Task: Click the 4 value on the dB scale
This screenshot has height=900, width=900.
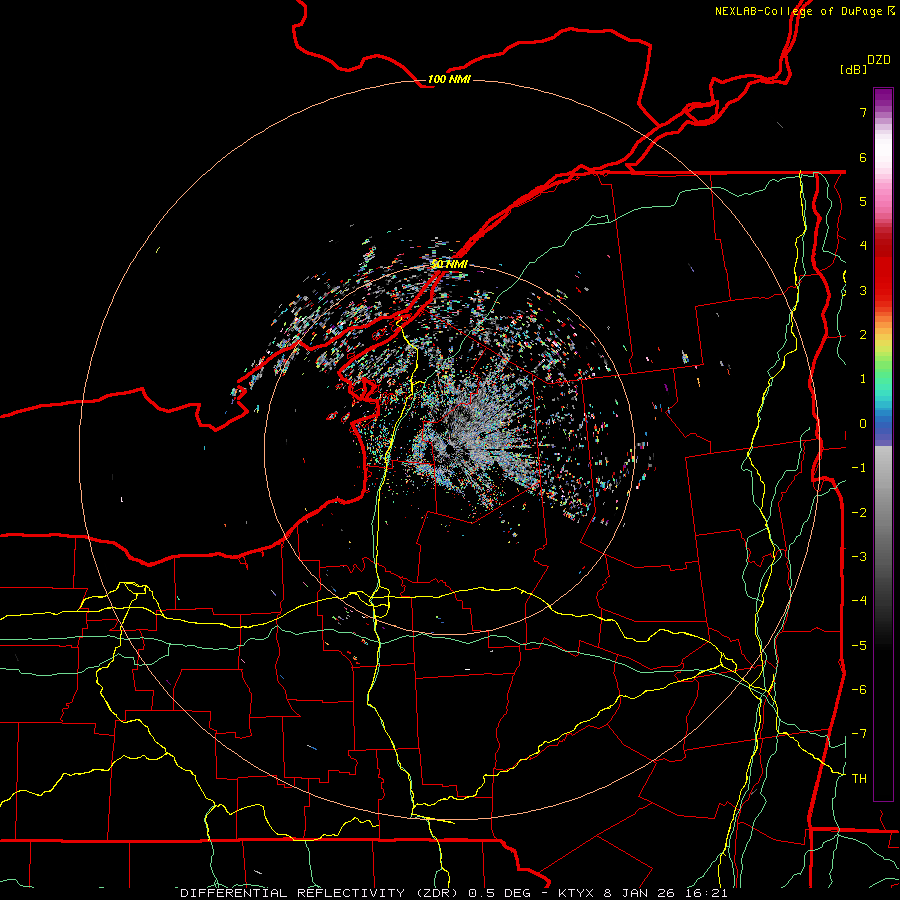Action: pos(863,246)
